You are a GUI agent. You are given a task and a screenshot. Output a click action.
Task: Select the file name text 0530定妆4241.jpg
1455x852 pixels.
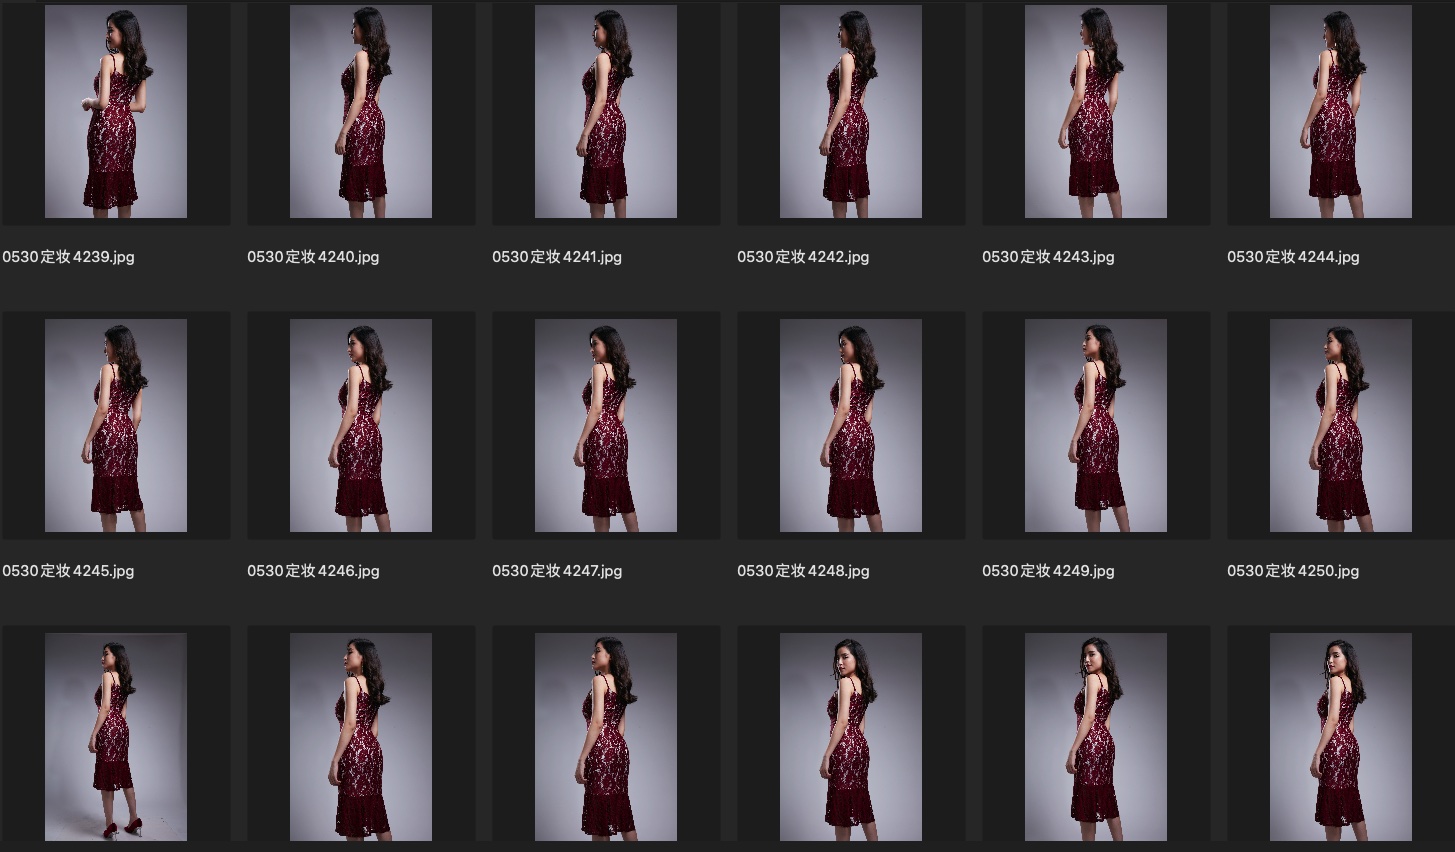click(x=557, y=257)
